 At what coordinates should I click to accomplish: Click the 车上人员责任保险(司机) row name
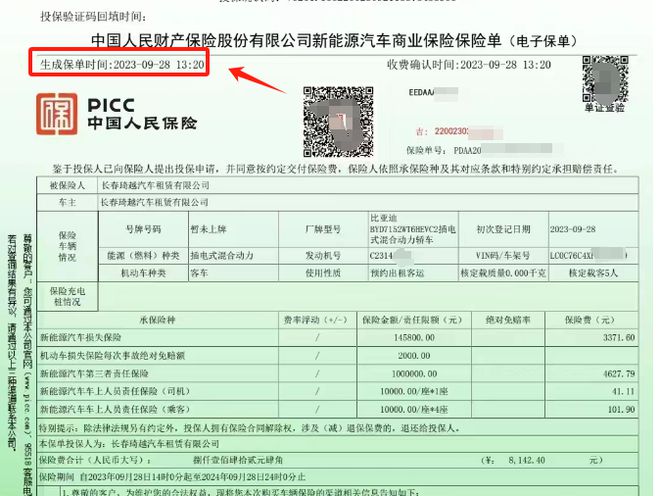point(114,392)
